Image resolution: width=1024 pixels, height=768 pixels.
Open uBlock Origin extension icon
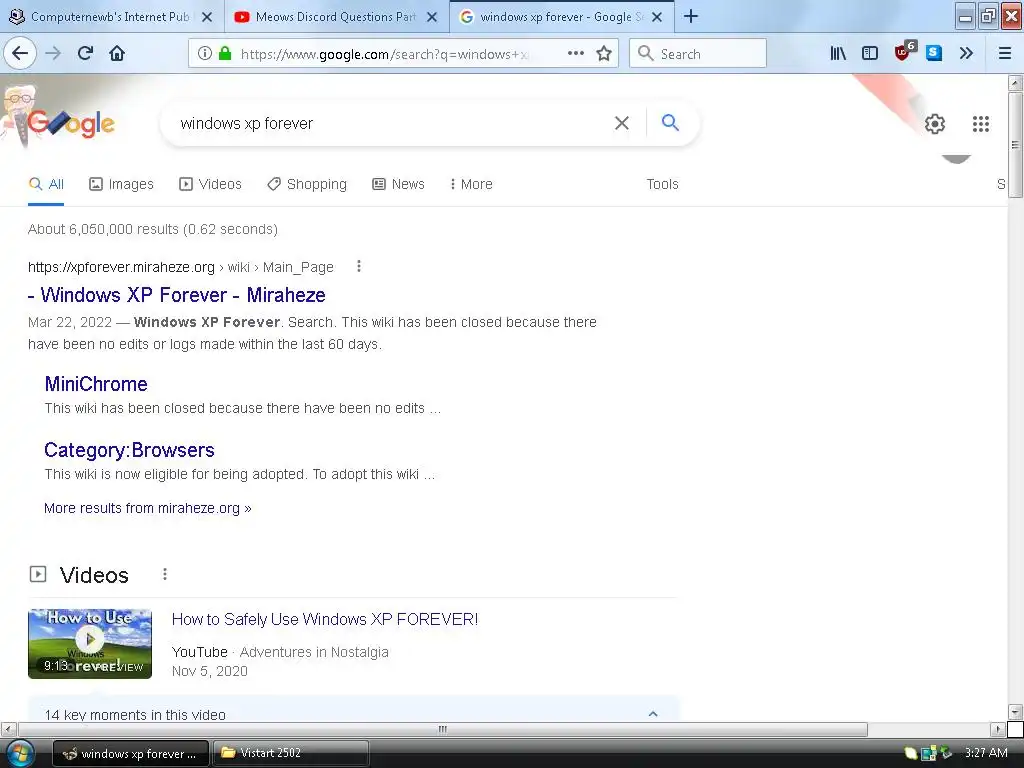904,52
